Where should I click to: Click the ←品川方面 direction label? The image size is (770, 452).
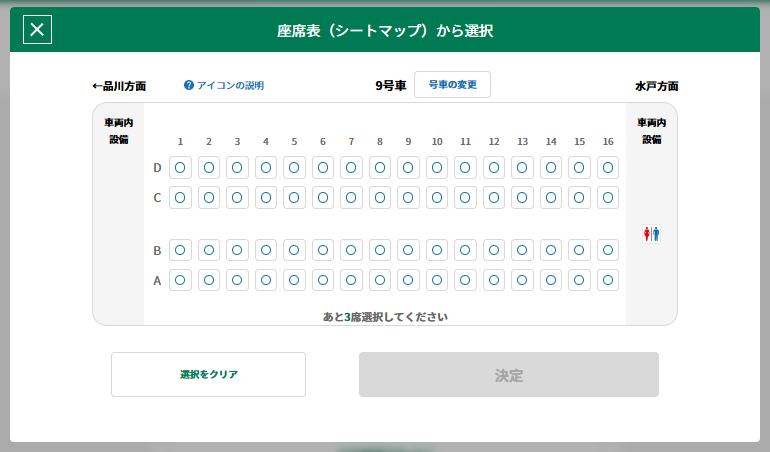pos(119,86)
